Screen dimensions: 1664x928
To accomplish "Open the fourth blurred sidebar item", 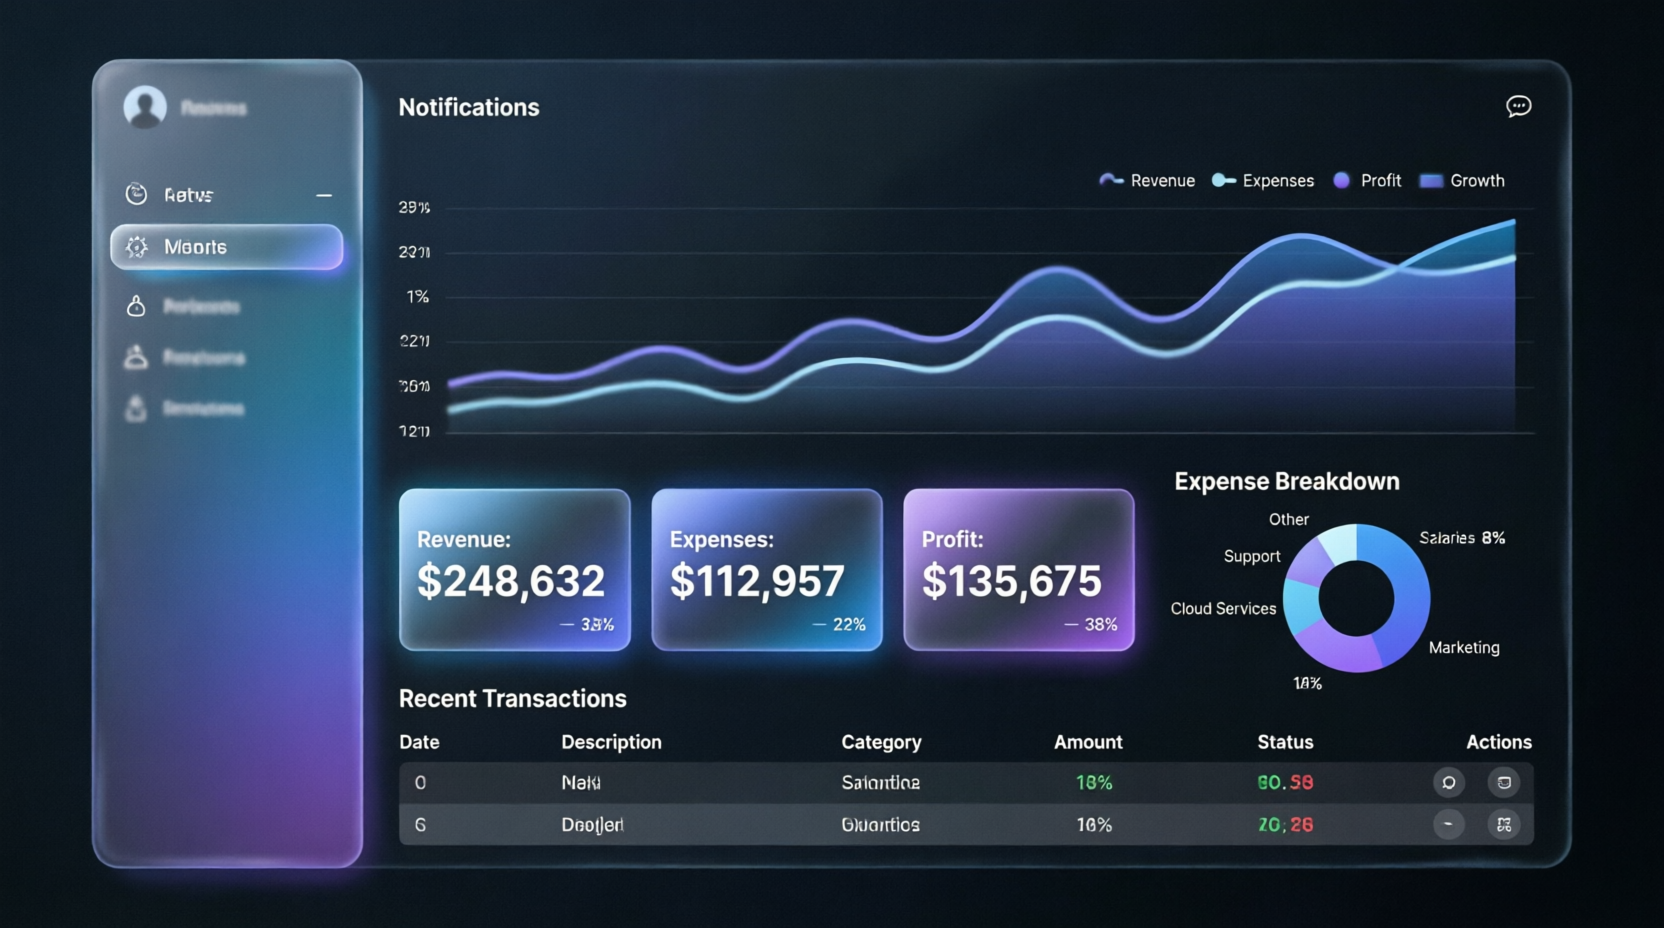I will point(184,357).
